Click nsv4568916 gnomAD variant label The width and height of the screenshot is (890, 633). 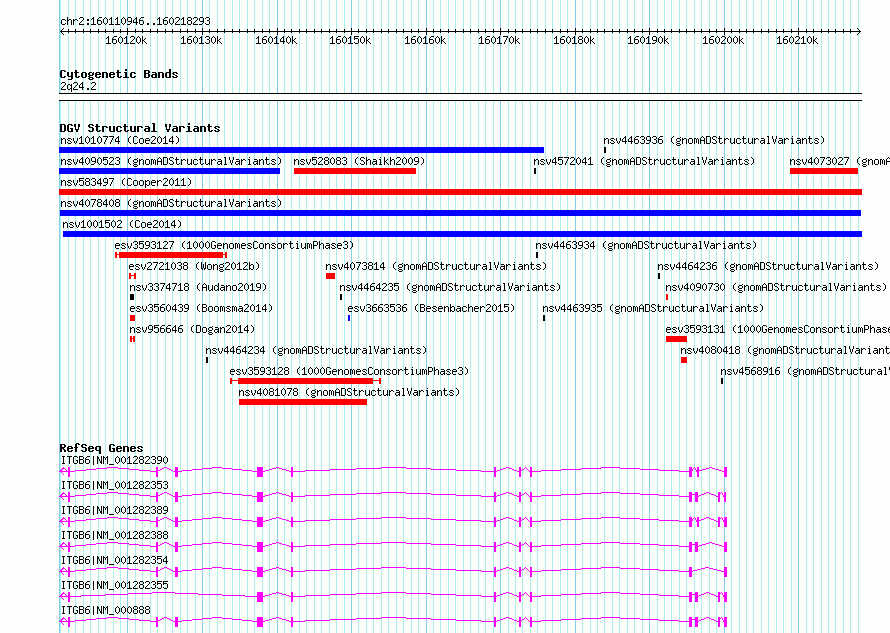pos(805,371)
